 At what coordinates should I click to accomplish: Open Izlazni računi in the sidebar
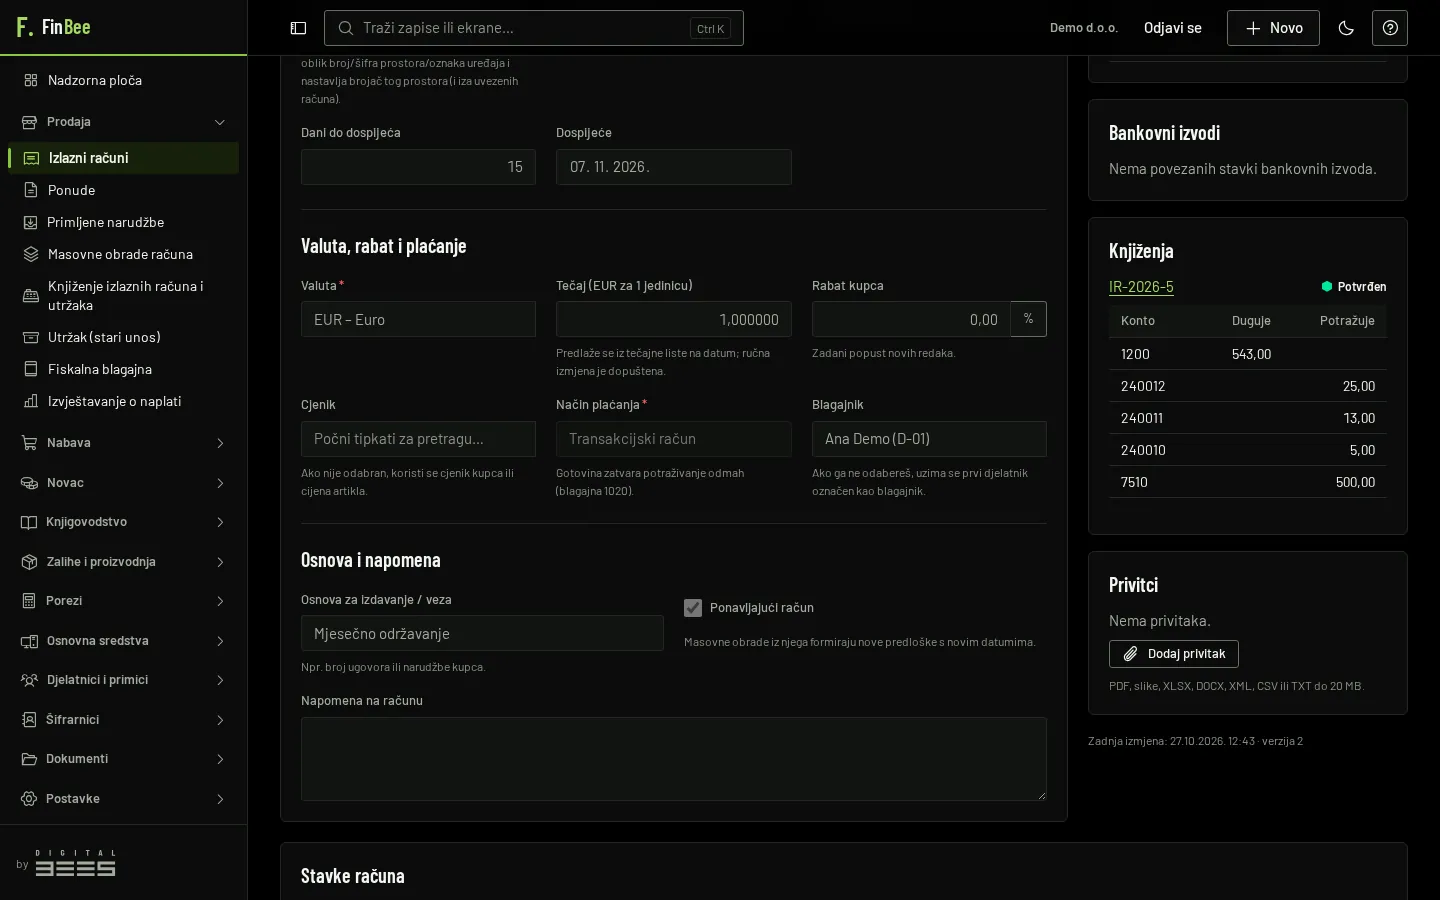pos(124,158)
